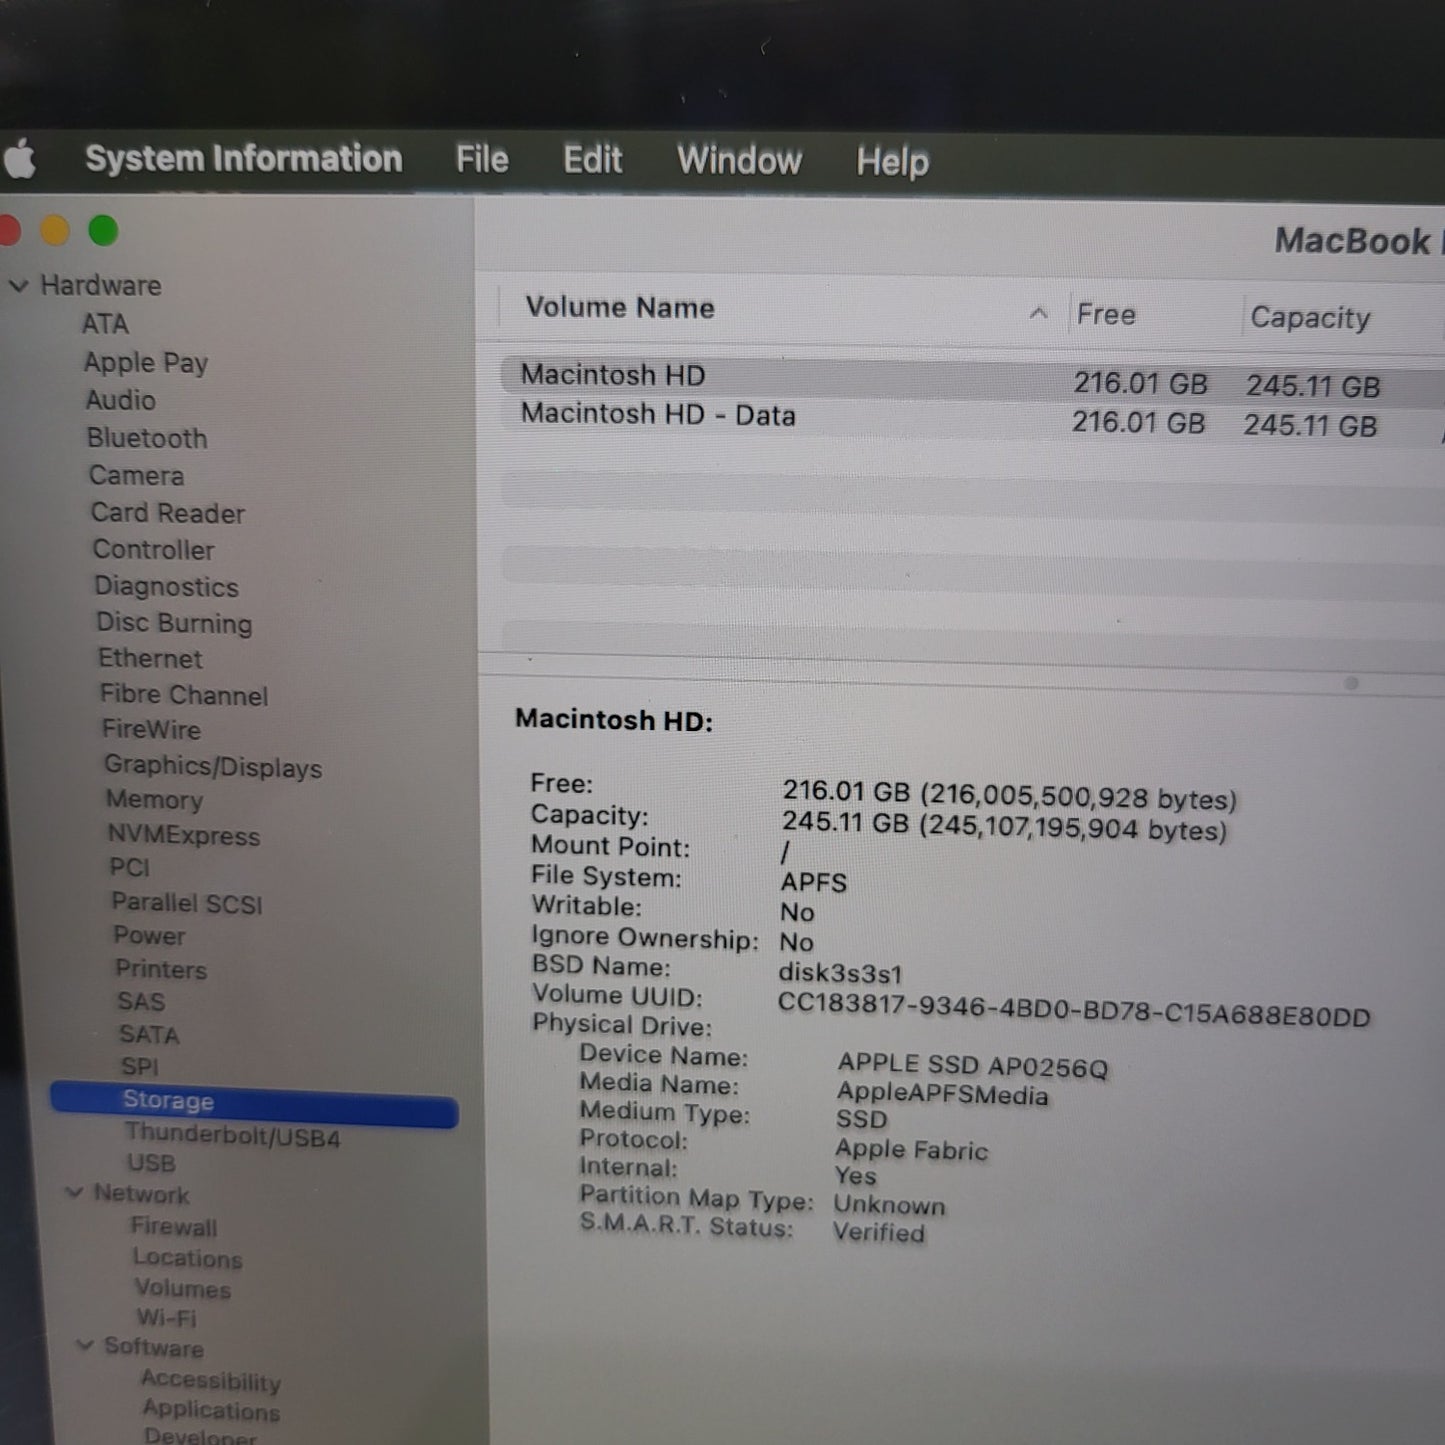Select Diagnostics in the sidebar
Screen dimensions: 1445x1445
[167, 587]
